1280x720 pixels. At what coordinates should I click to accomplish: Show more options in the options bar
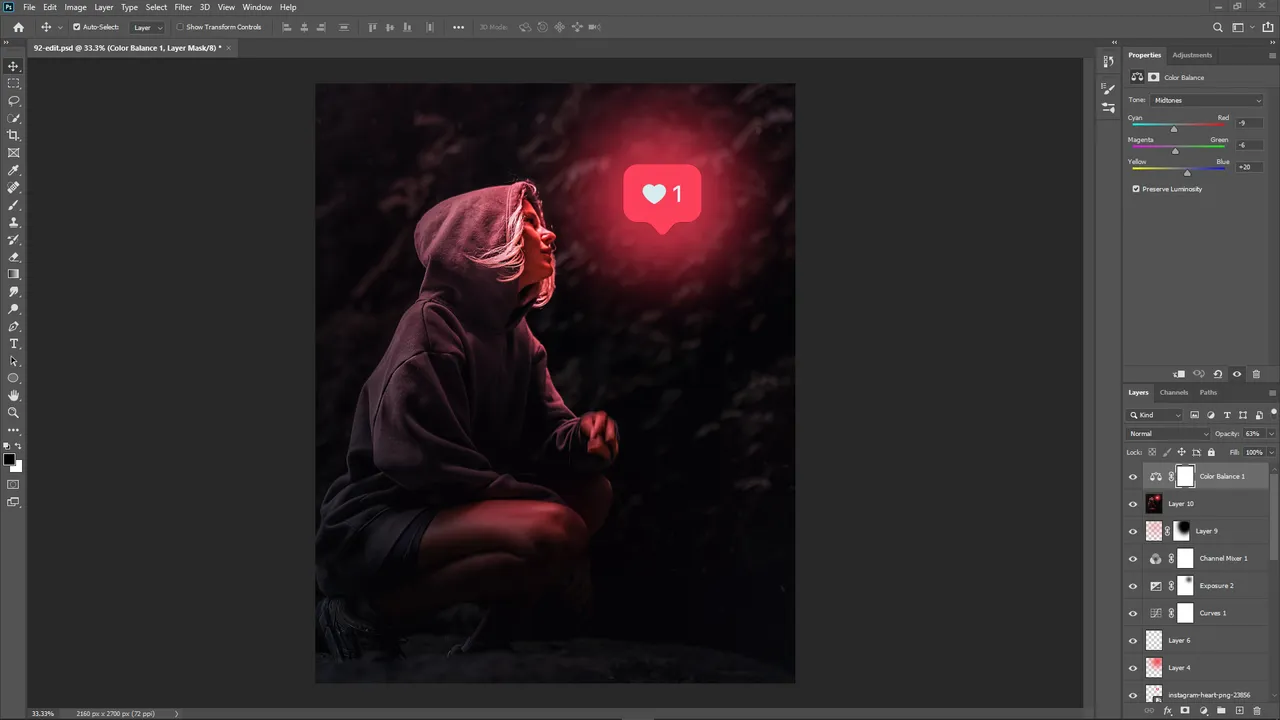click(x=458, y=27)
